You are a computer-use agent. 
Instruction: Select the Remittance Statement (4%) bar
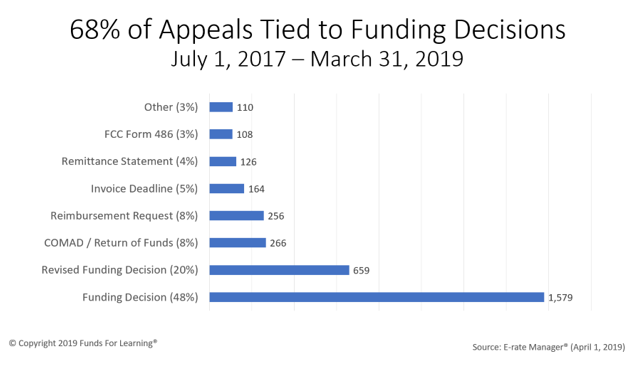coord(223,161)
